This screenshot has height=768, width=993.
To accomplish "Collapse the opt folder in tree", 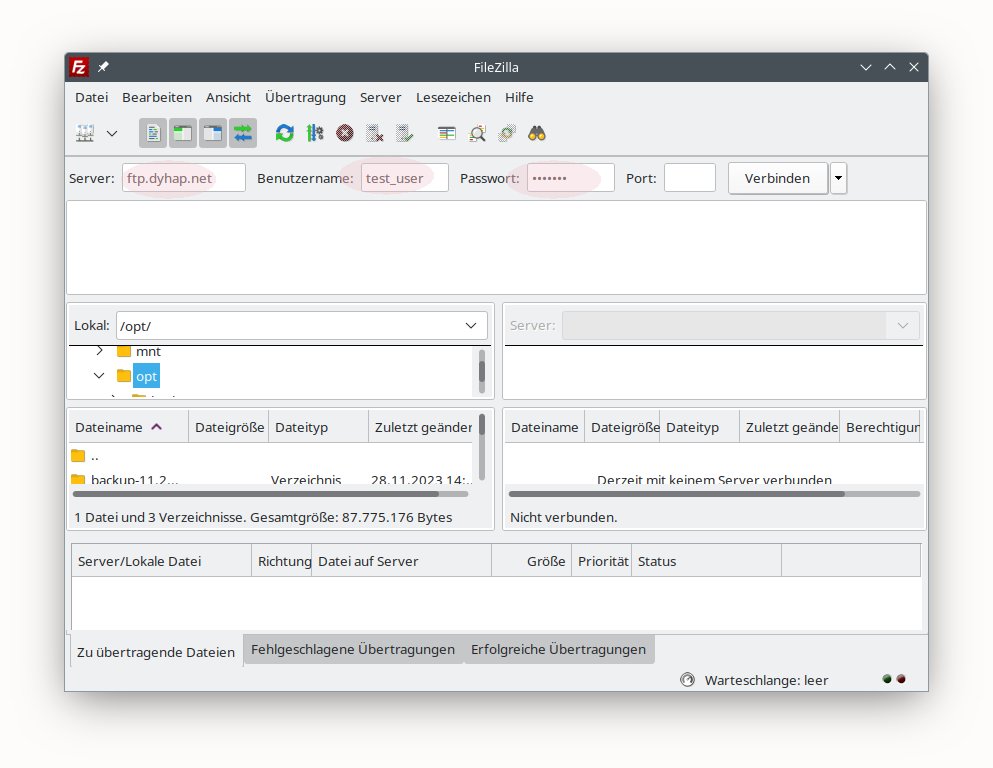I will pyautogui.click(x=99, y=376).
